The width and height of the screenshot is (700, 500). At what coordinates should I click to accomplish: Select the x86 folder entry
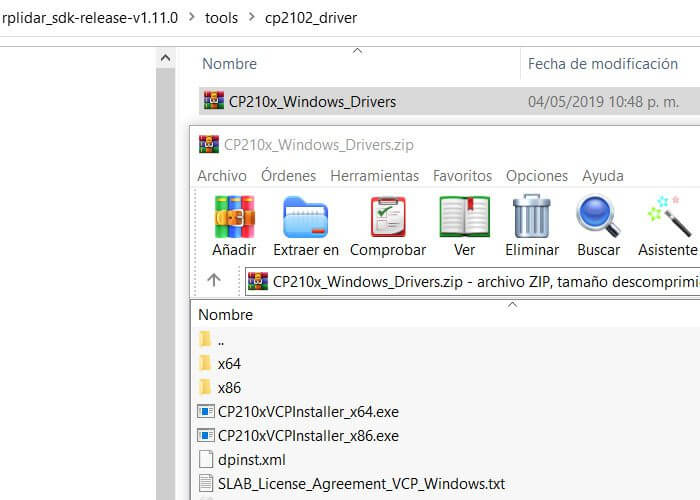228,387
